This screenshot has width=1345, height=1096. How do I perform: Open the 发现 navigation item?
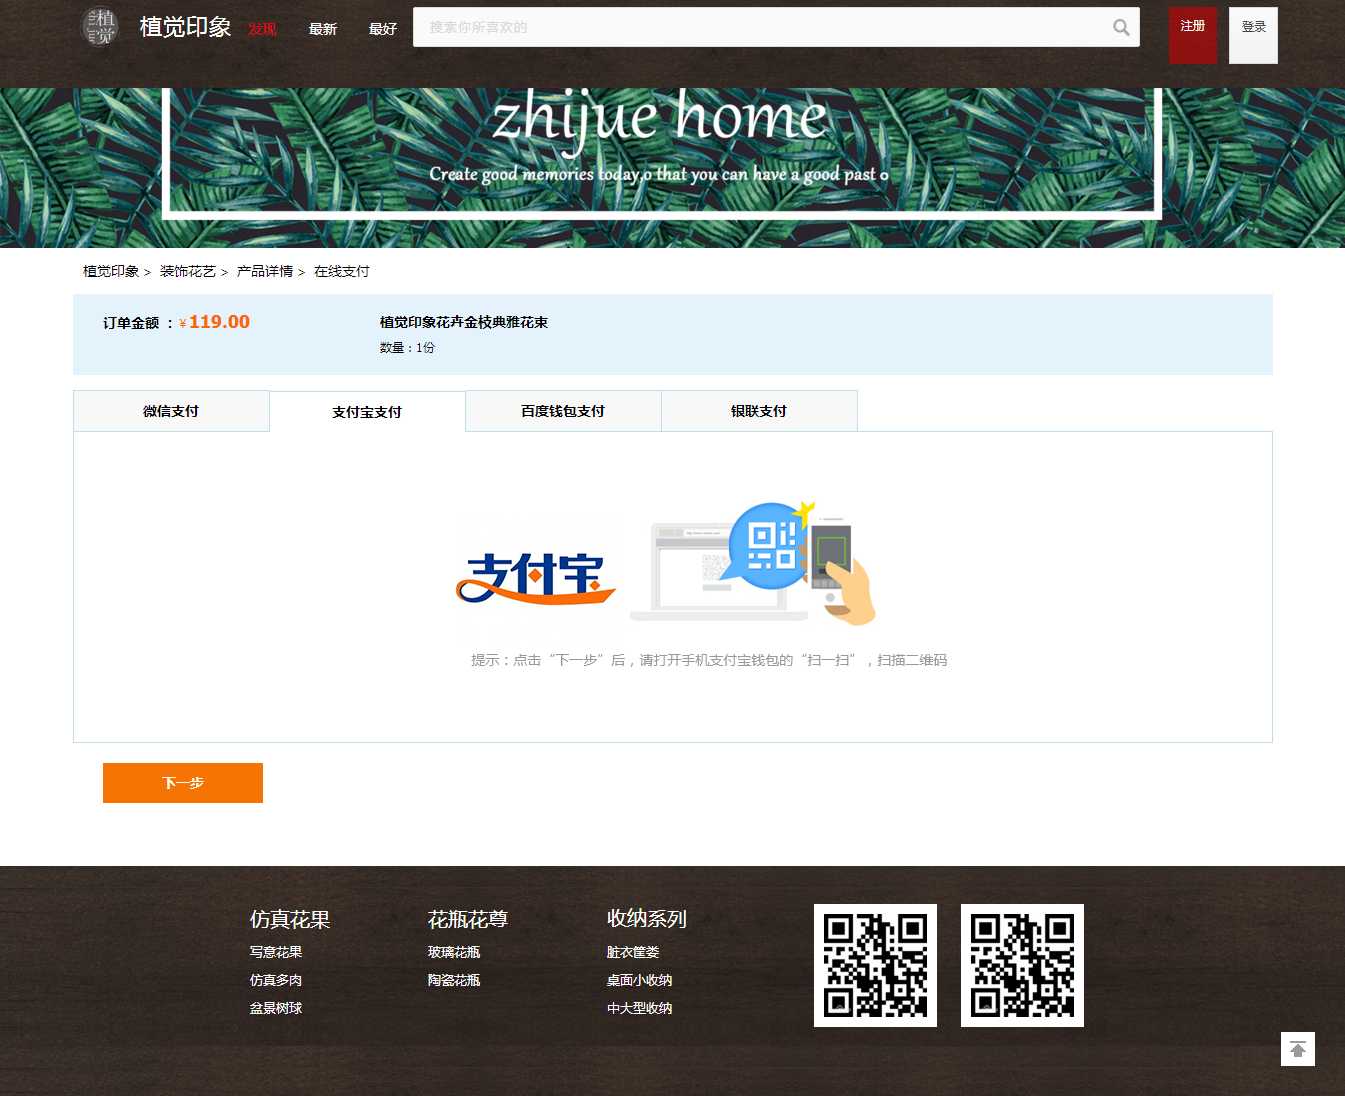point(262,29)
